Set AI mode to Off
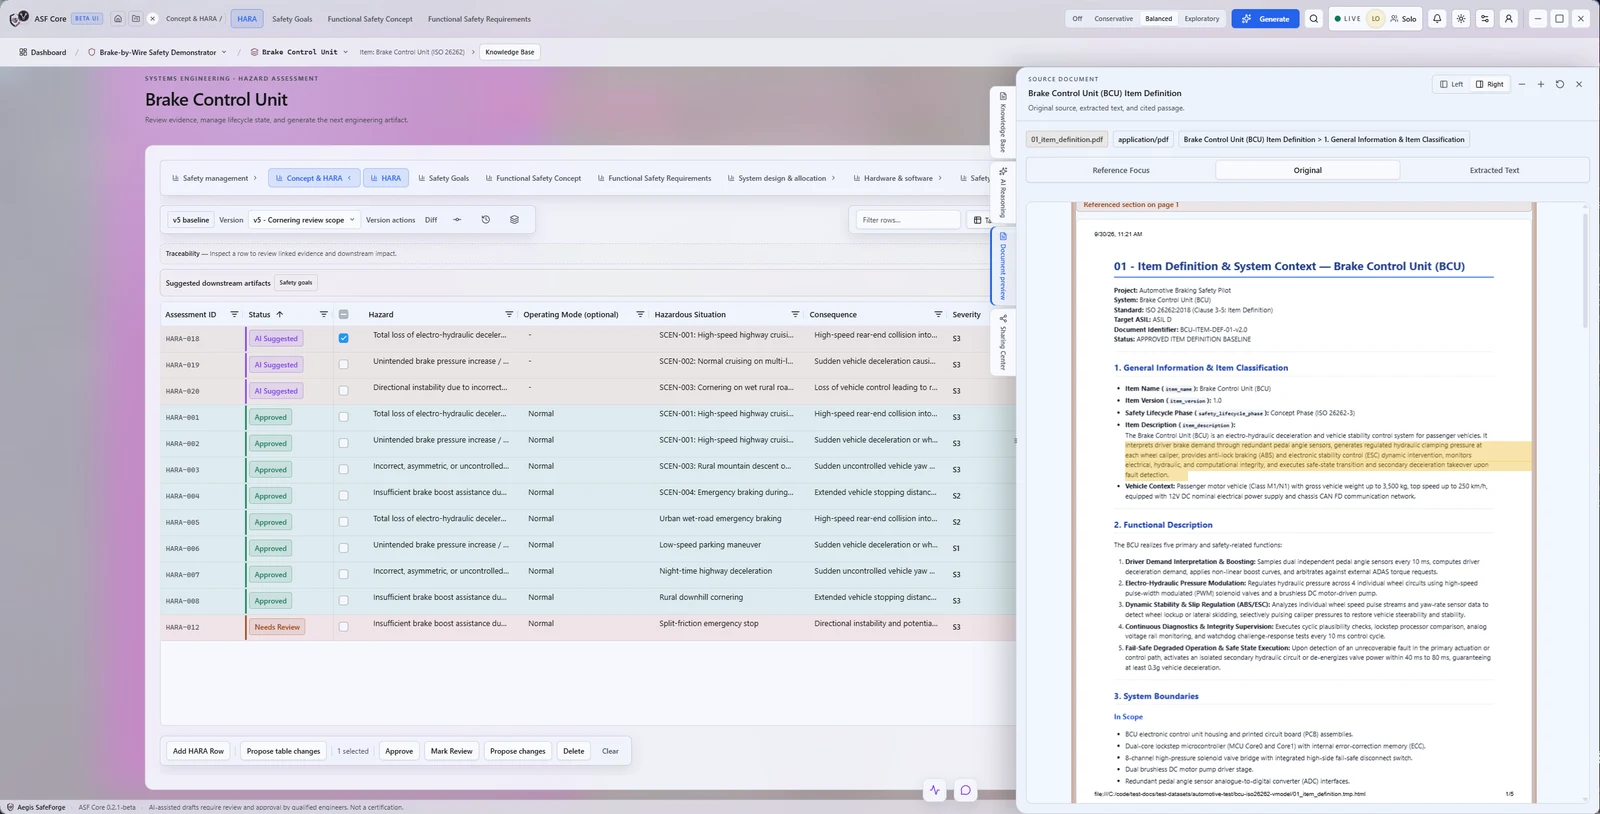Screen dimensions: 1600x814 coord(1077,19)
